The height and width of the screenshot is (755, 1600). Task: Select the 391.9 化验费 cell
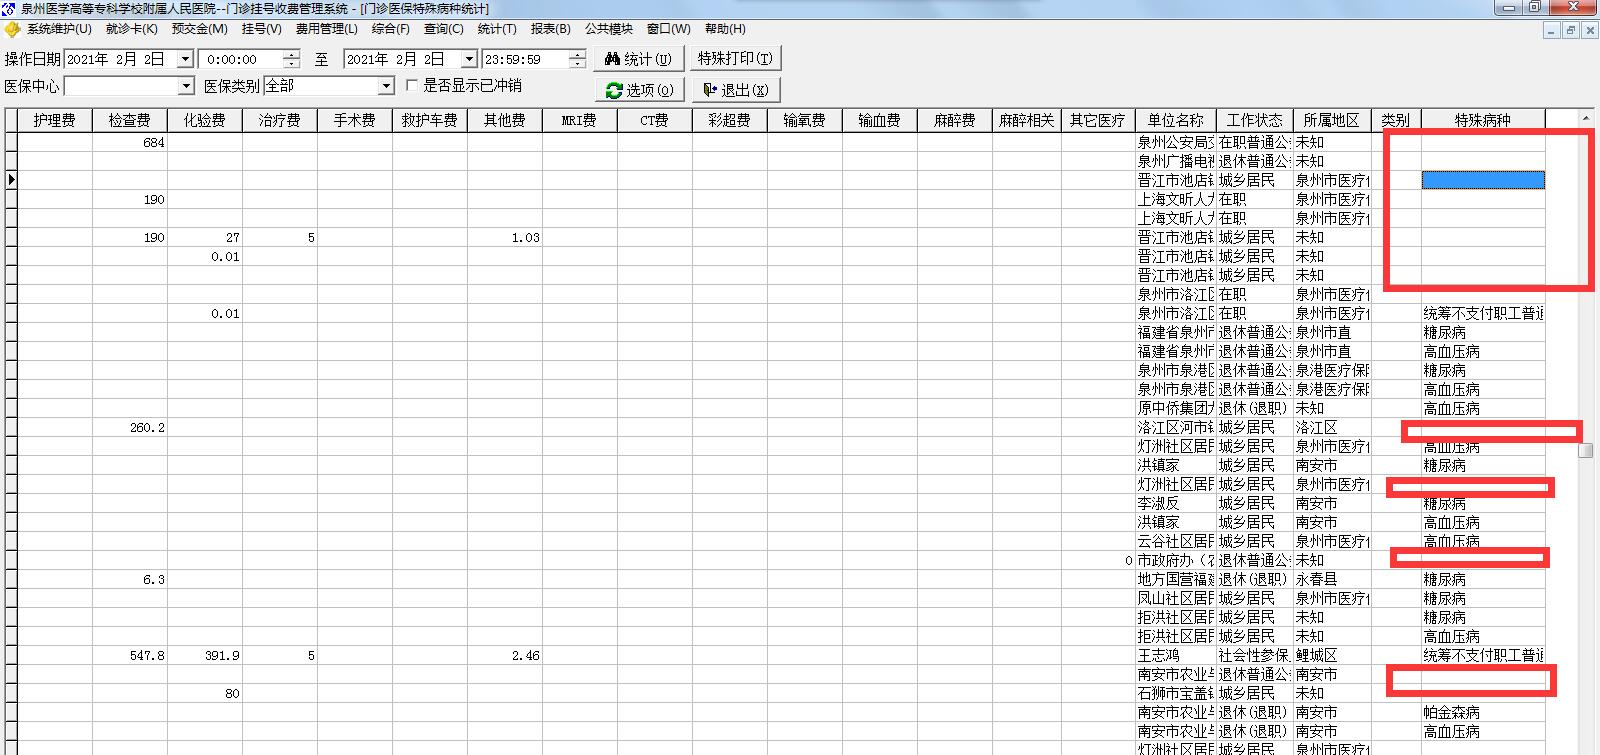[x=204, y=655]
